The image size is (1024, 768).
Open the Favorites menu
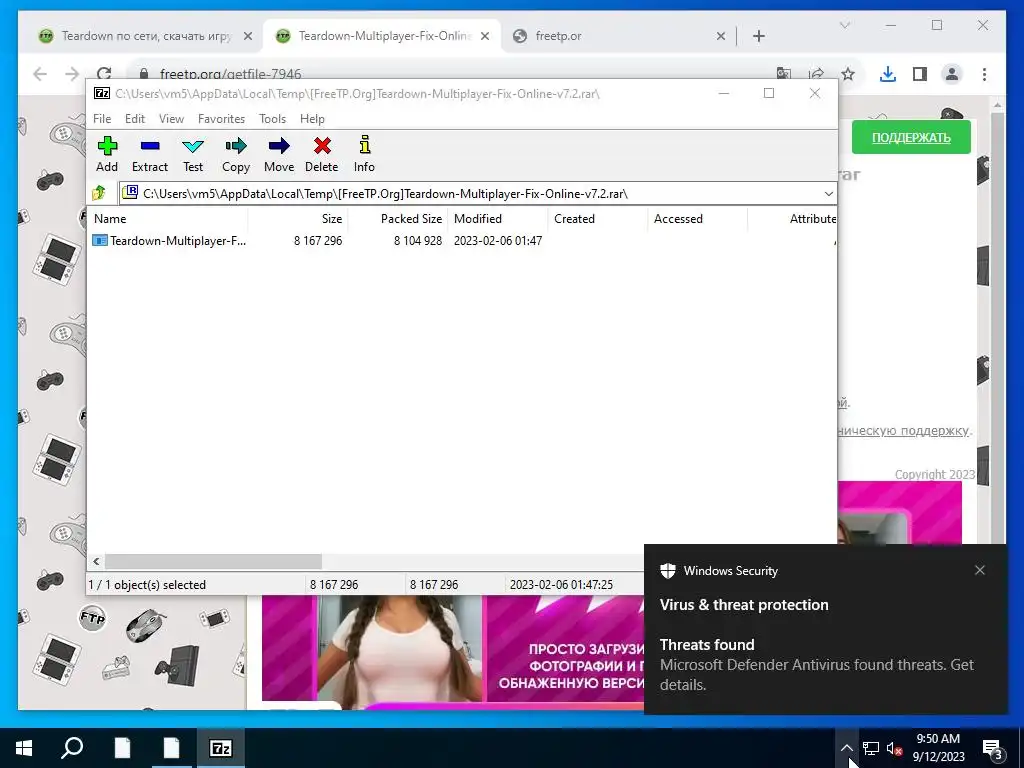(221, 119)
